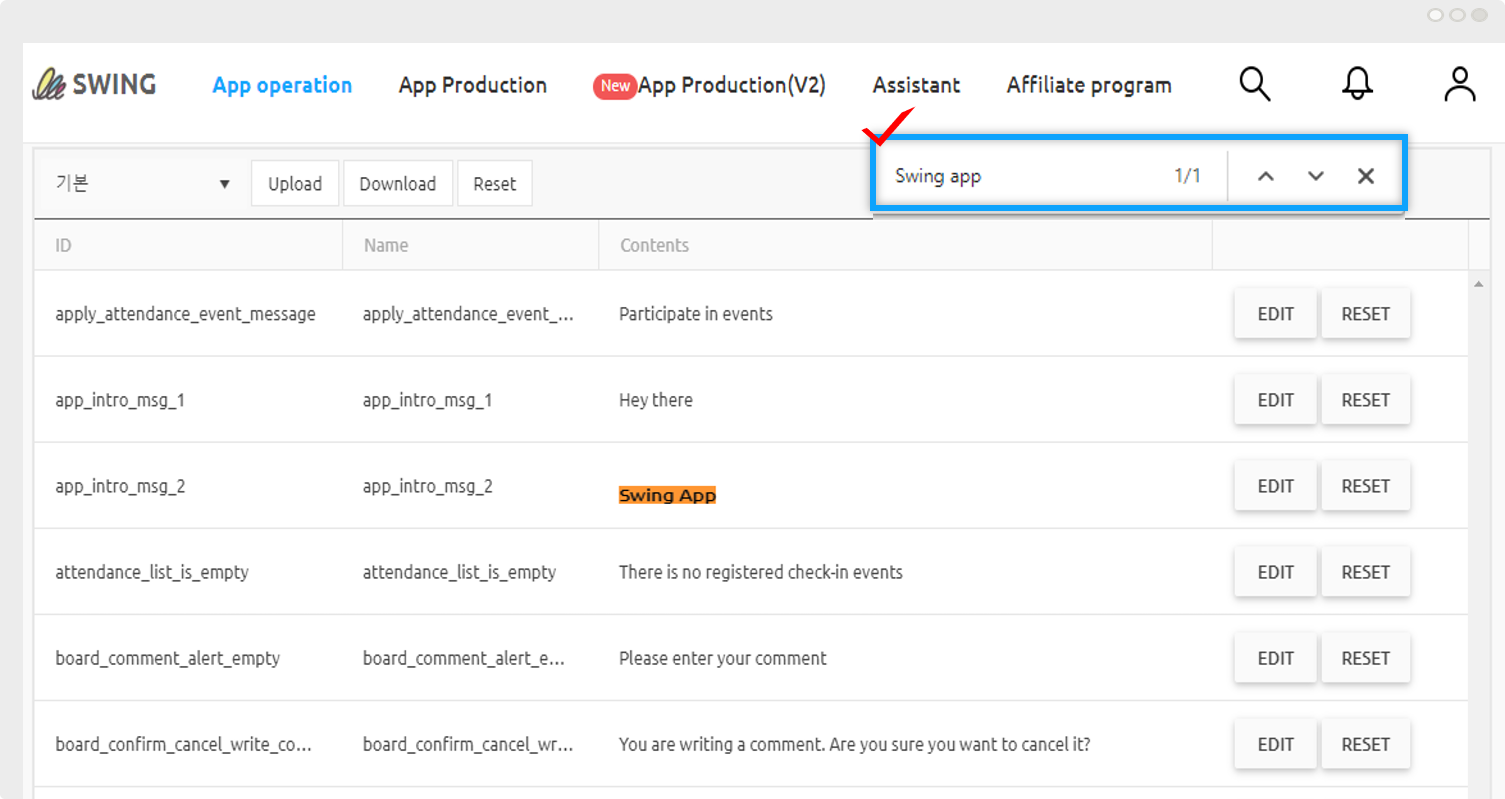Image resolution: width=1505 pixels, height=799 pixels.
Task: Reset the attendance_list_is_empty row
Action: point(1365,572)
